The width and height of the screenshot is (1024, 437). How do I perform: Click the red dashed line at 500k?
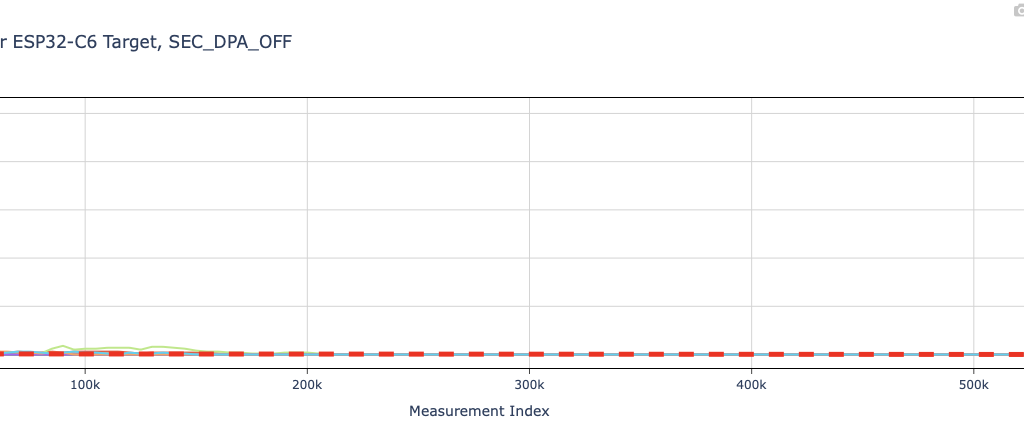point(973,354)
